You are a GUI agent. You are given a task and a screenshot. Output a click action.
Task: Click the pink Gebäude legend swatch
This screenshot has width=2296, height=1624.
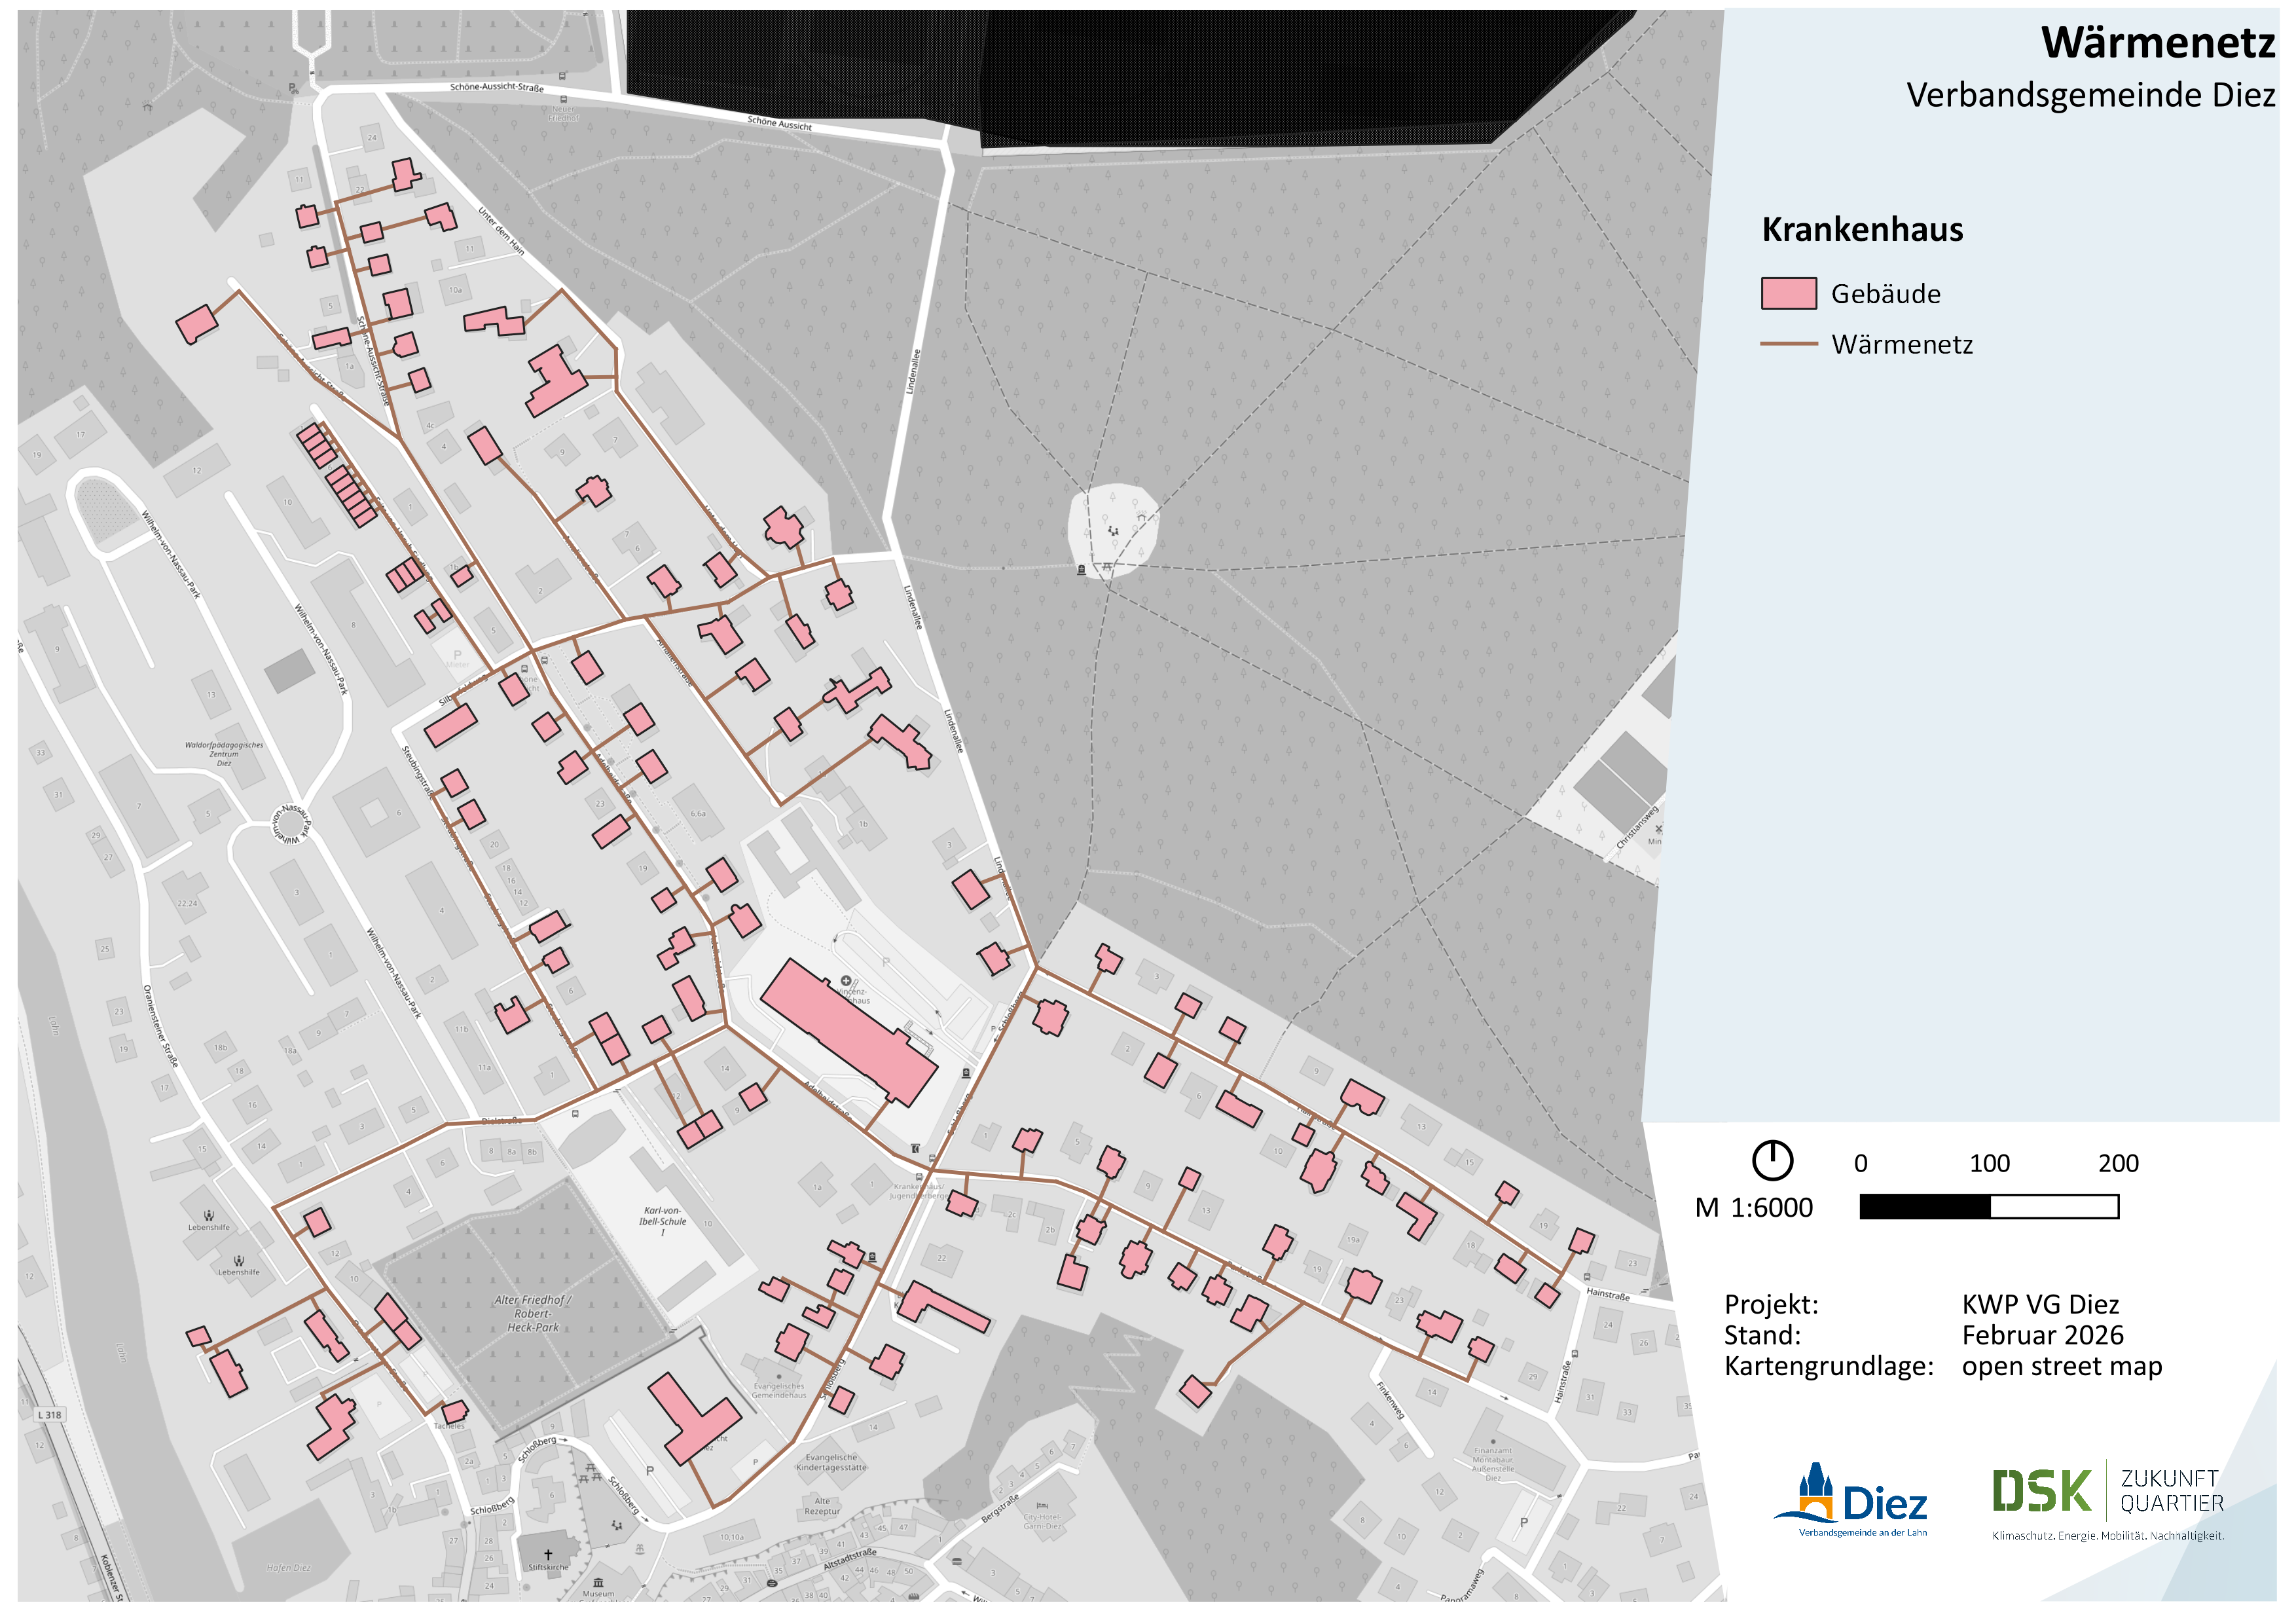[1788, 294]
